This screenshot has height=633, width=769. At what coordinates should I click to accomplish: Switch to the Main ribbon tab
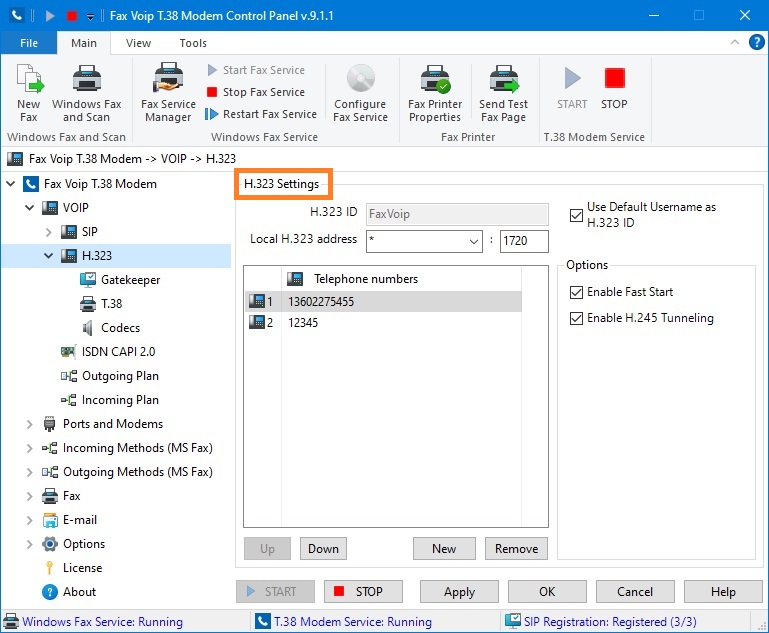(x=84, y=43)
